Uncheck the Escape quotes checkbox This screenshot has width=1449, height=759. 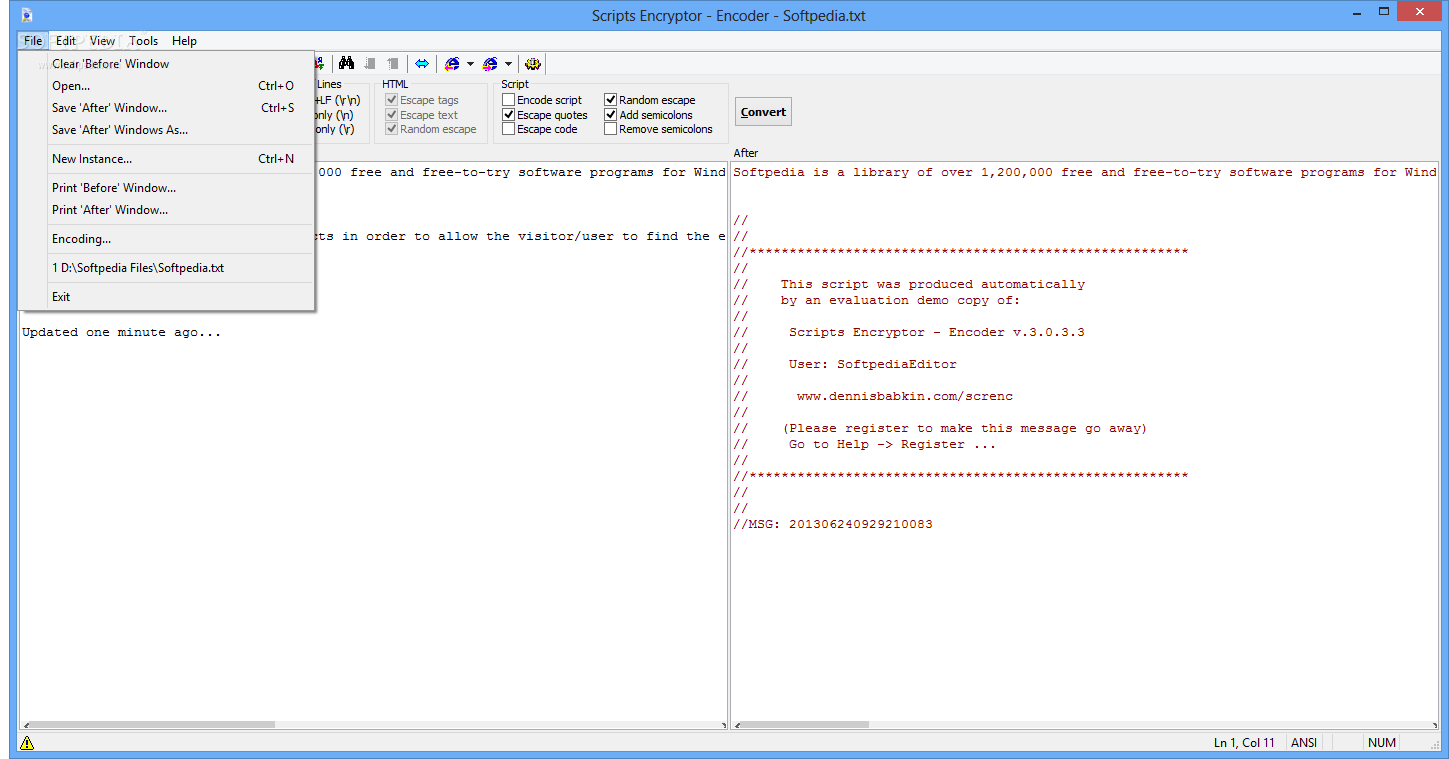tap(509, 115)
